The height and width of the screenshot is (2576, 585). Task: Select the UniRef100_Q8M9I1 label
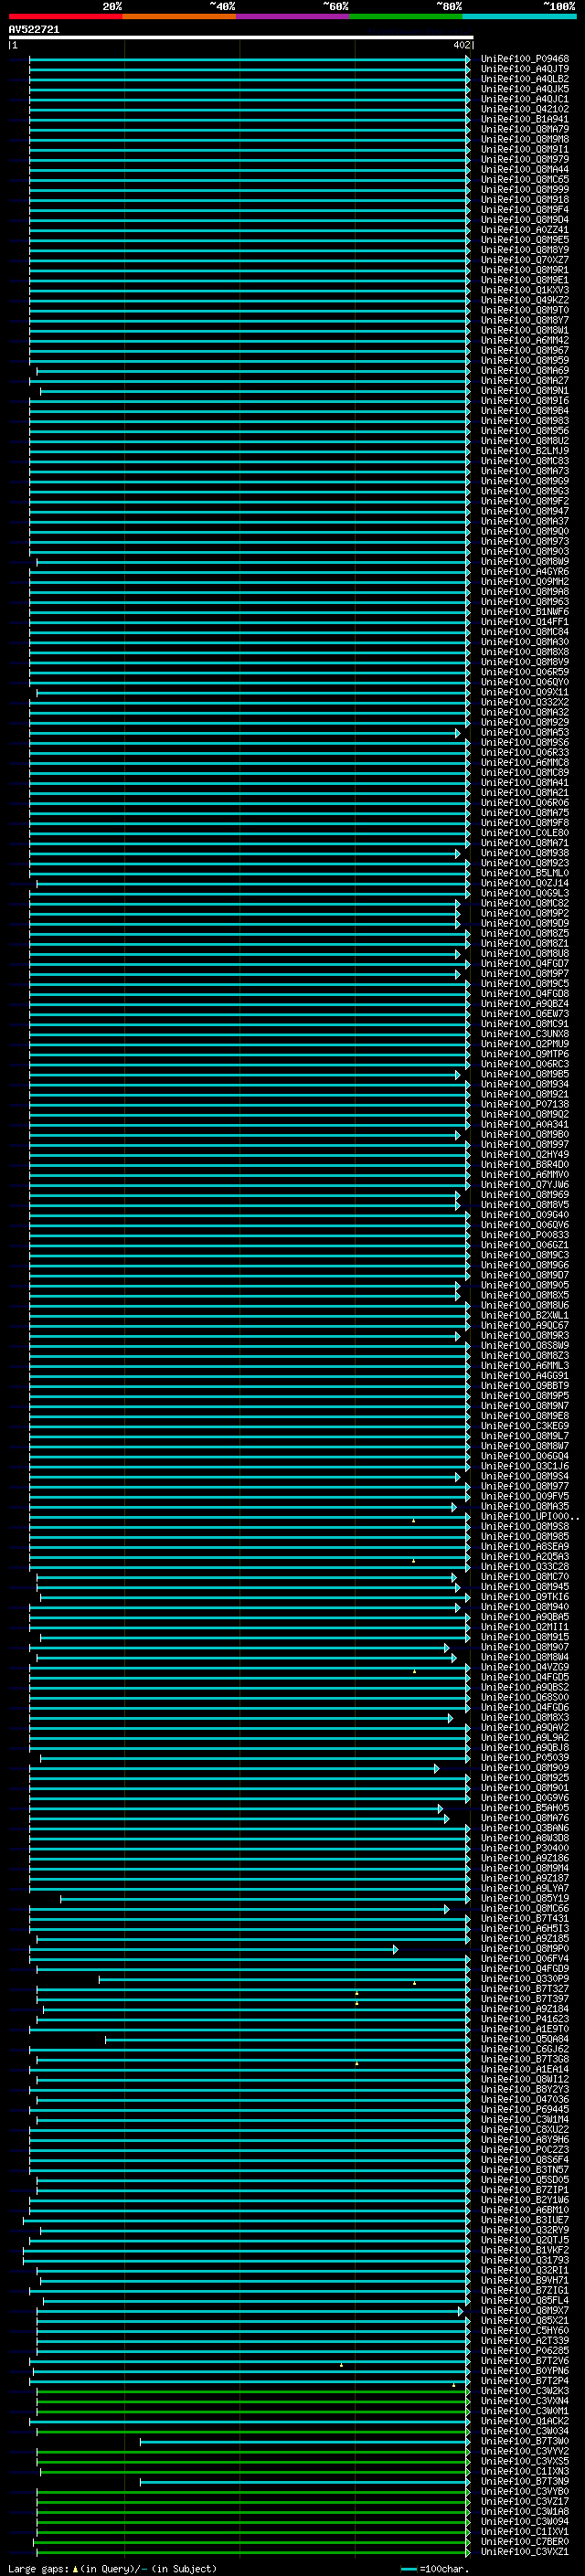pyautogui.click(x=525, y=149)
